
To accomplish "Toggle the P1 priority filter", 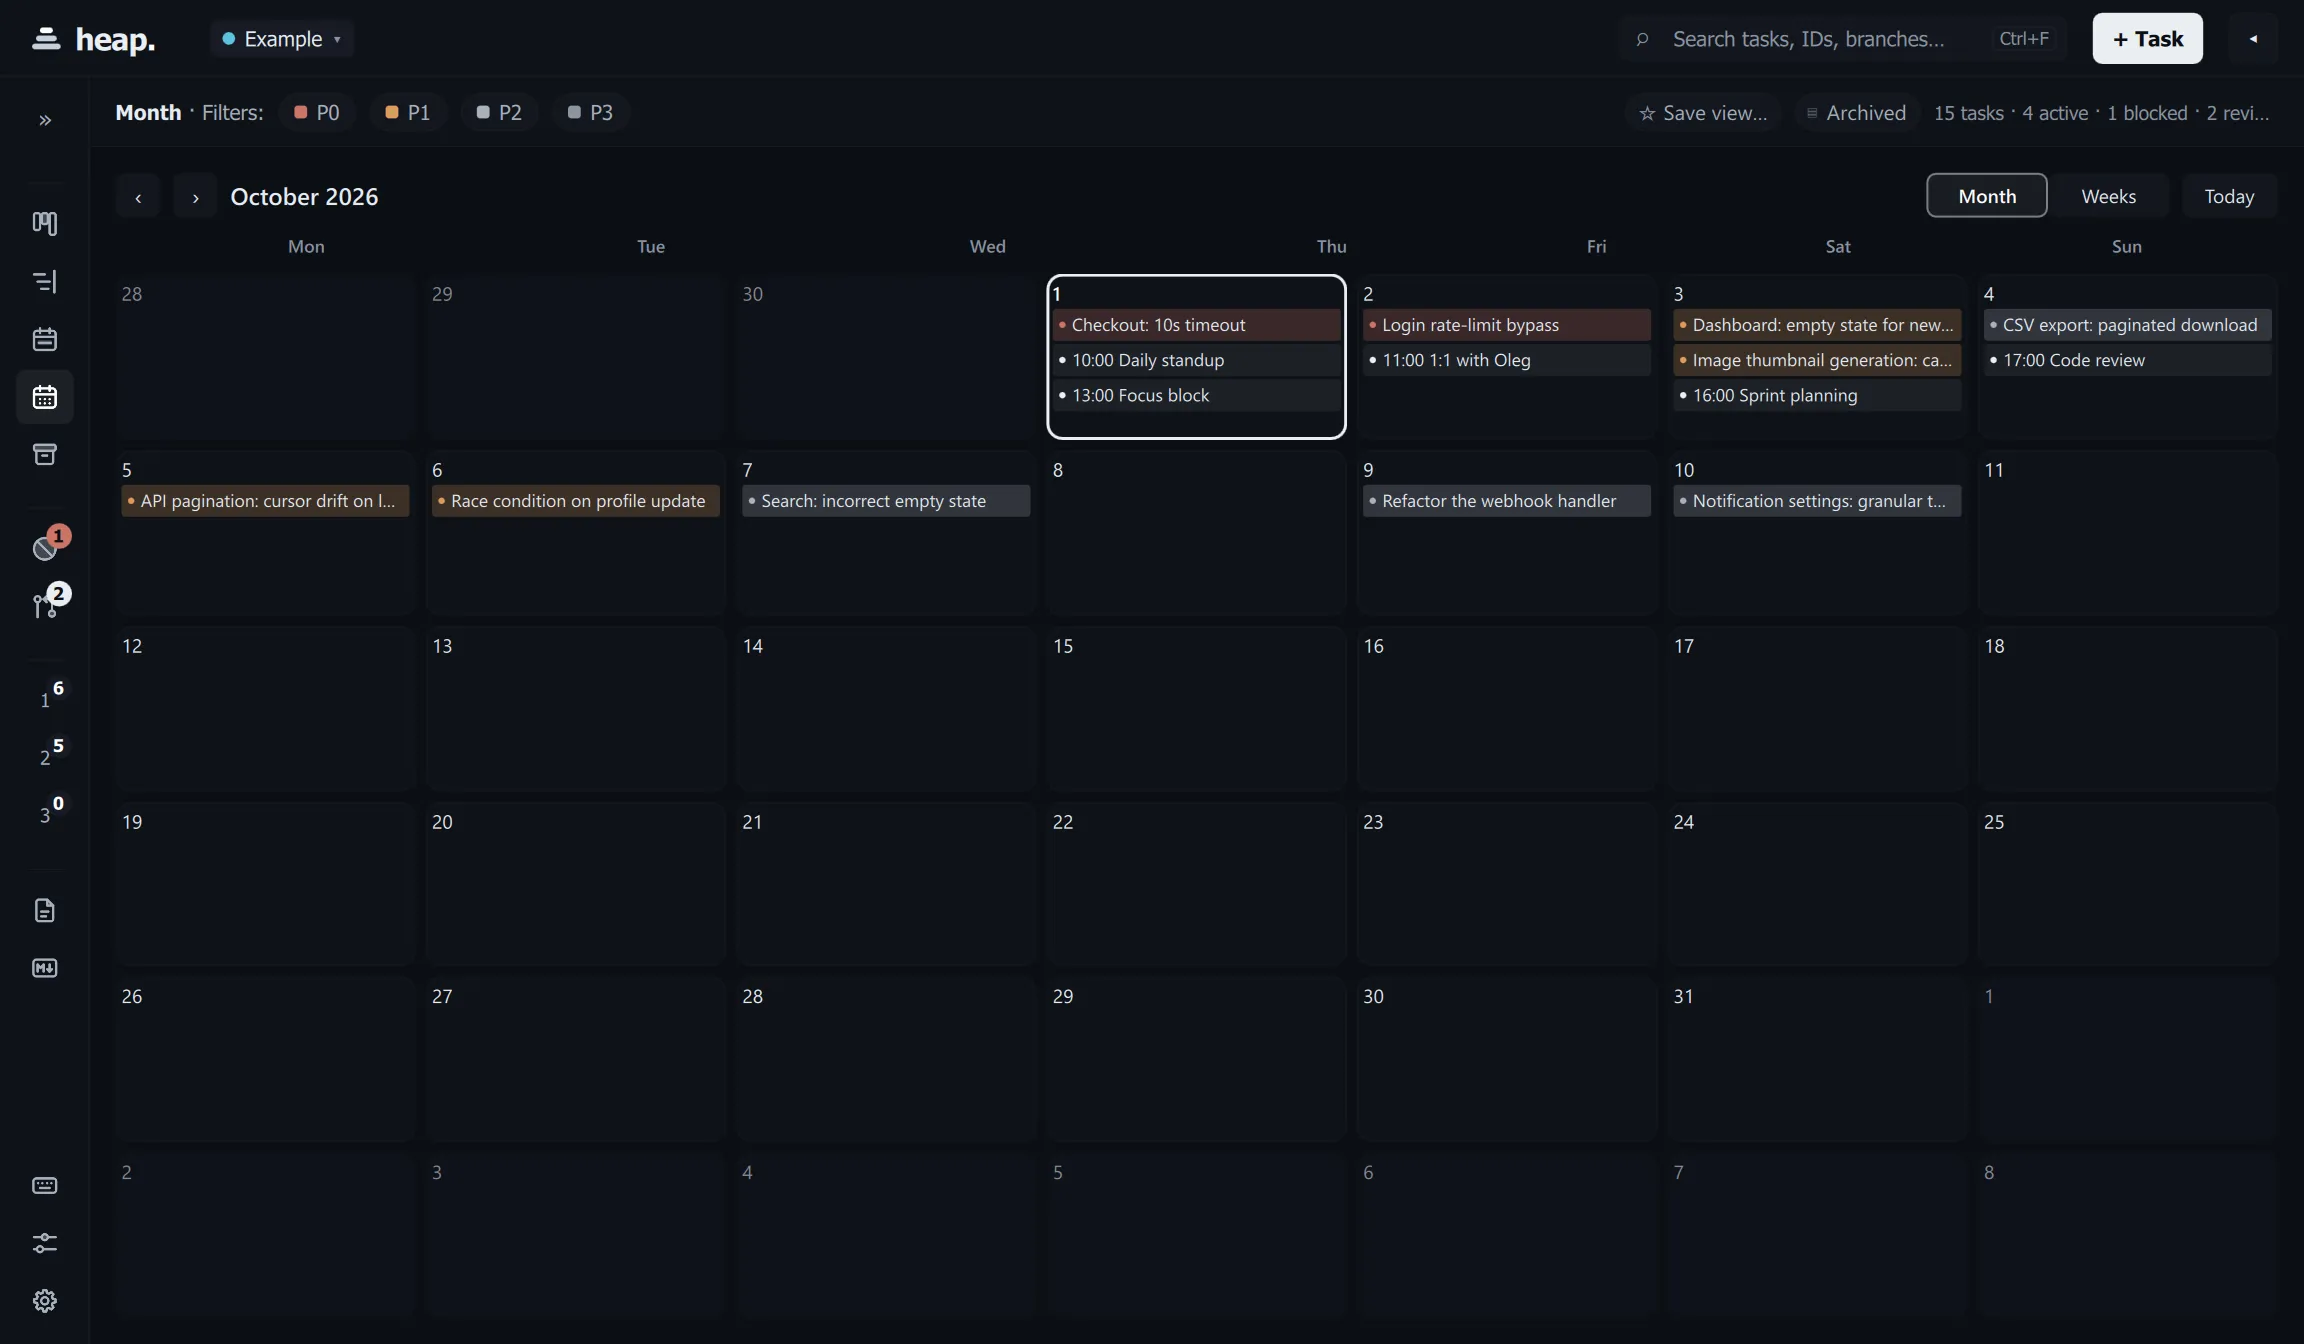I will [407, 112].
